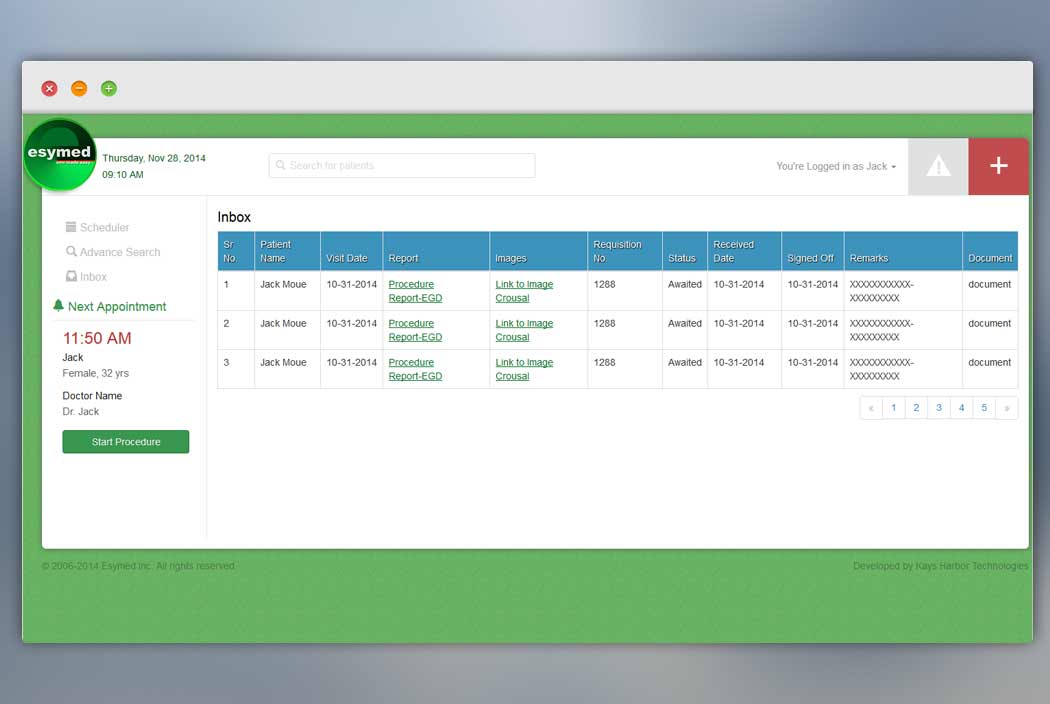Click the Remarks column header
This screenshot has width=1050, height=704.
[x=903, y=251]
